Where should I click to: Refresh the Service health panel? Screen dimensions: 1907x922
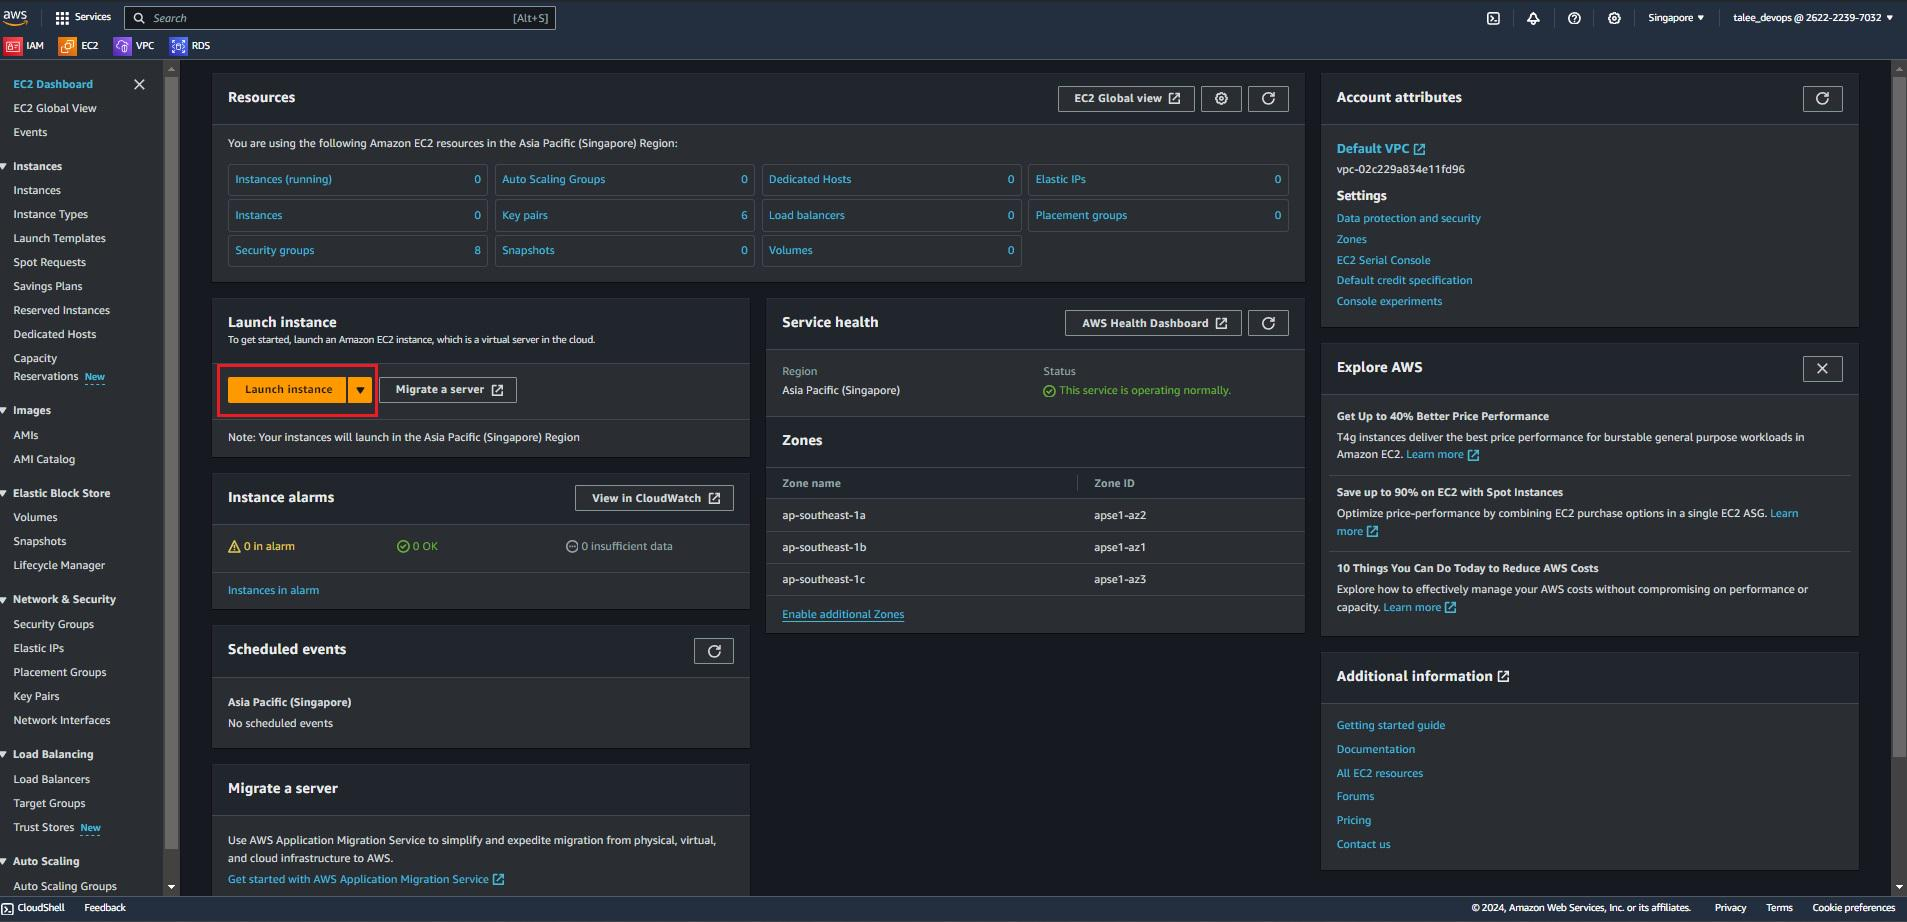1268,323
